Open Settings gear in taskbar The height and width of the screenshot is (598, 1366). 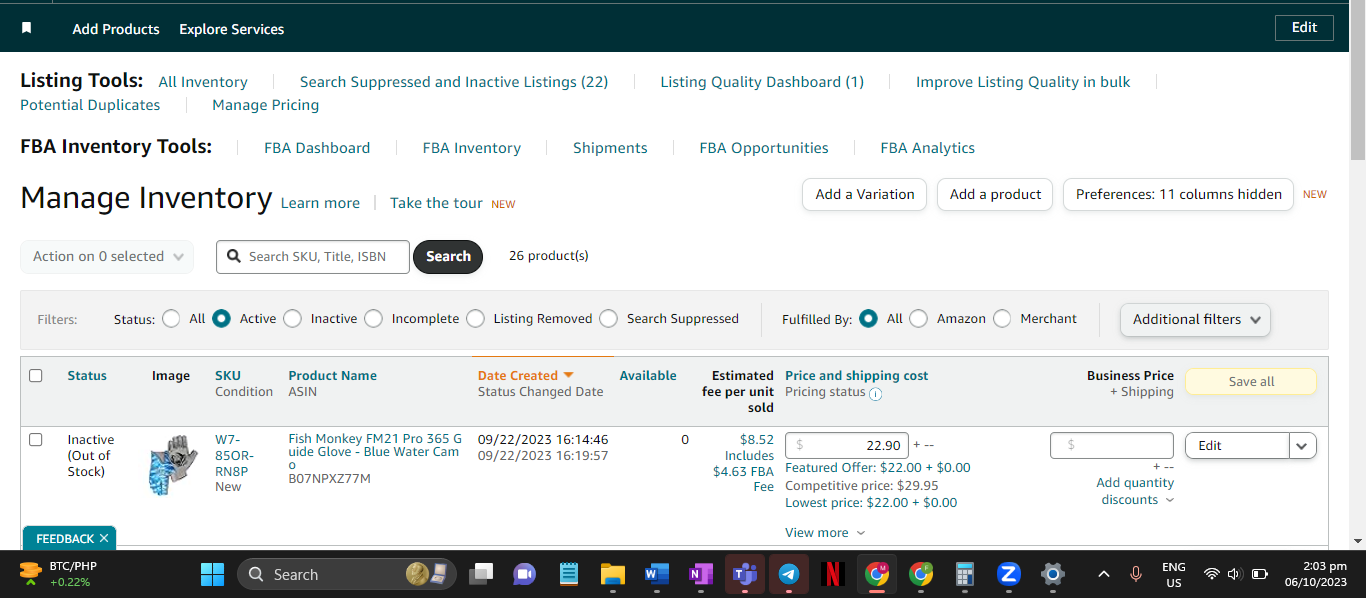click(x=1052, y=574)
